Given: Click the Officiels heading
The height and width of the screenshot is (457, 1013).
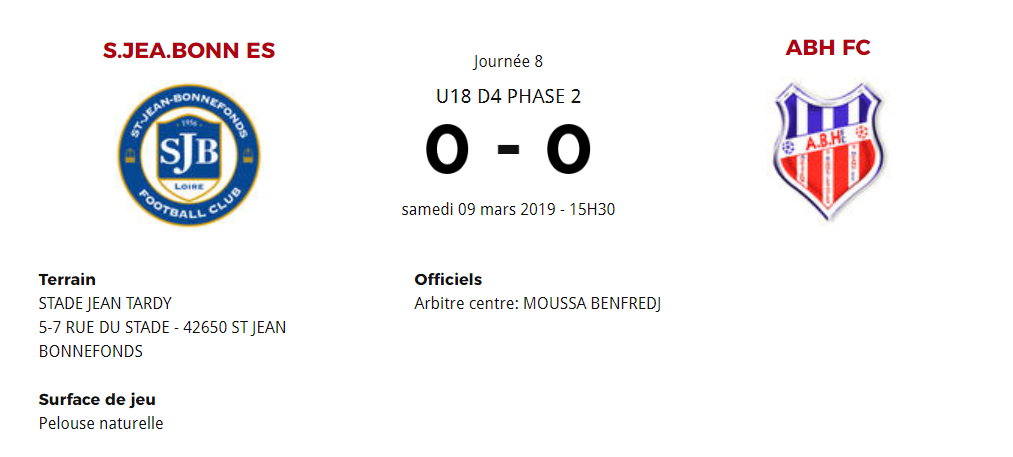Looking at the screenshot, I should click(448, 280).
